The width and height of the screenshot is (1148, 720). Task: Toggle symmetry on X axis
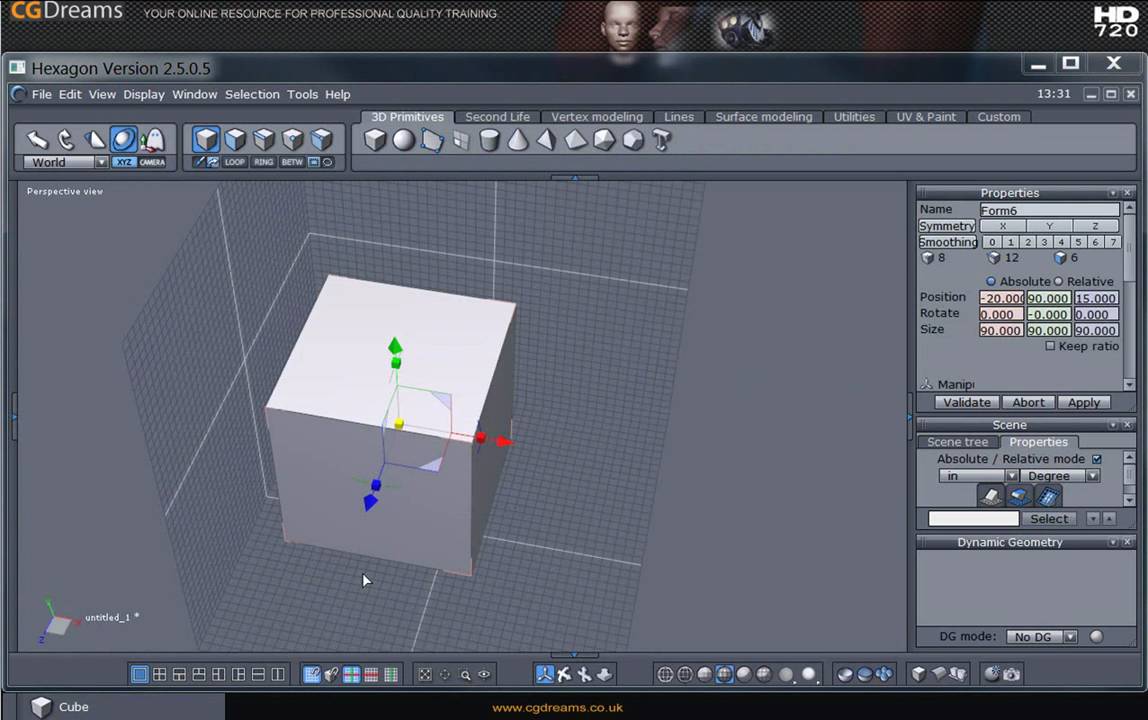pos(1002,226)
